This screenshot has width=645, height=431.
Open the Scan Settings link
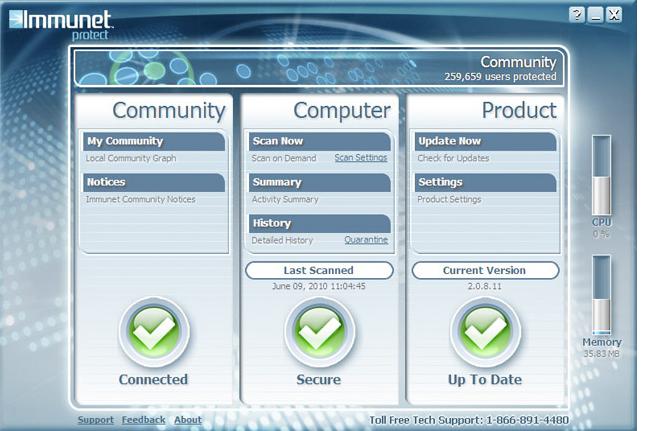[x=361, y=158]
